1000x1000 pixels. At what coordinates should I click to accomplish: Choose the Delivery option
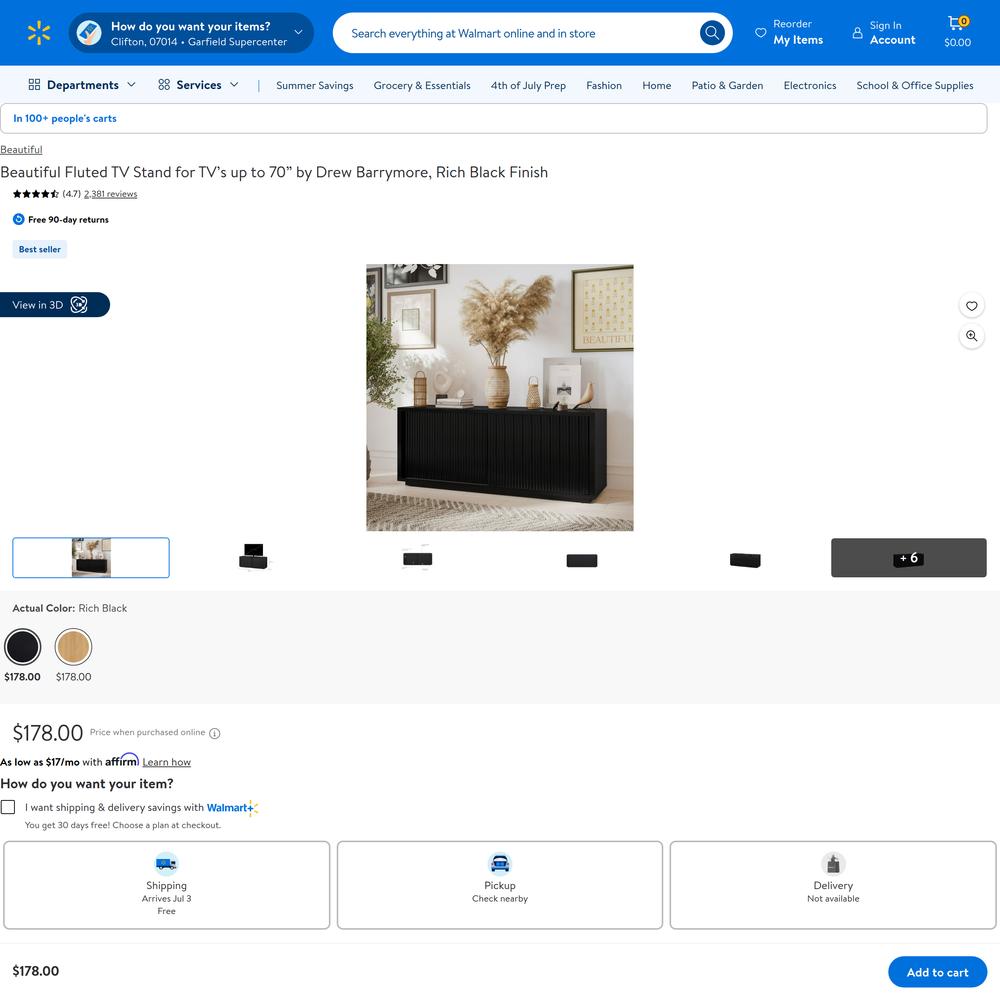(x=833, y=885)
